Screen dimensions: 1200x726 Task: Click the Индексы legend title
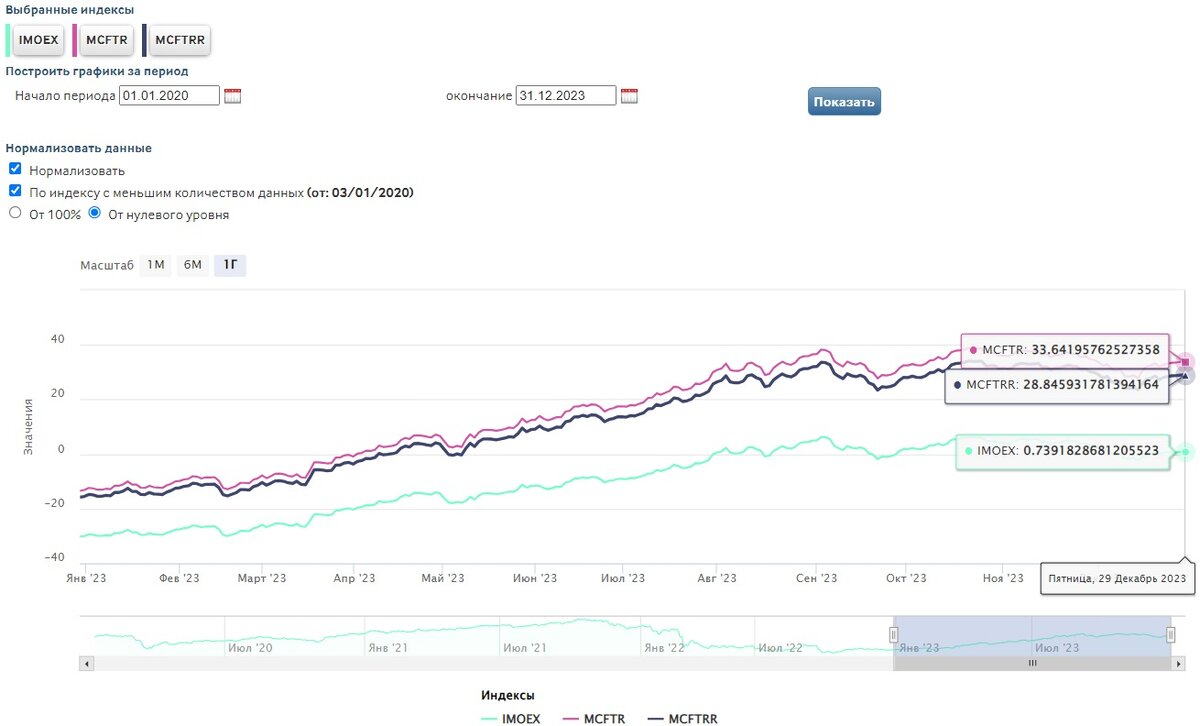tap(508, 695)
